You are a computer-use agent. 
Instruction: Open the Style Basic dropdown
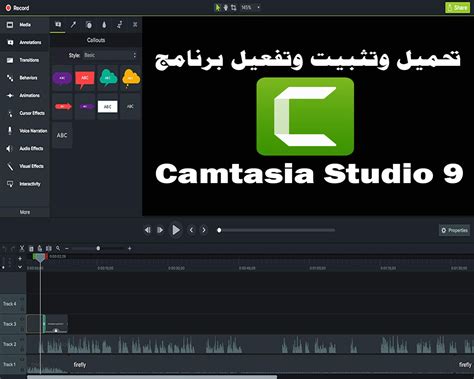pos(110,55)
